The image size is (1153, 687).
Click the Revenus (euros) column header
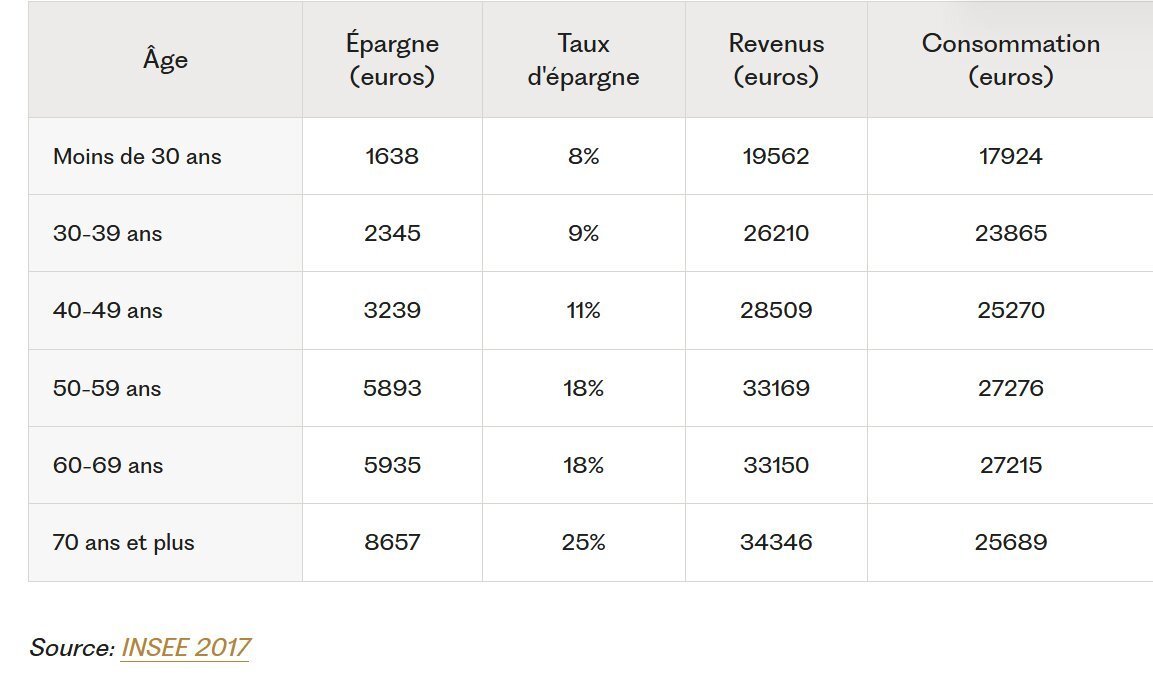pyautogui.click(x=776, y=60)
